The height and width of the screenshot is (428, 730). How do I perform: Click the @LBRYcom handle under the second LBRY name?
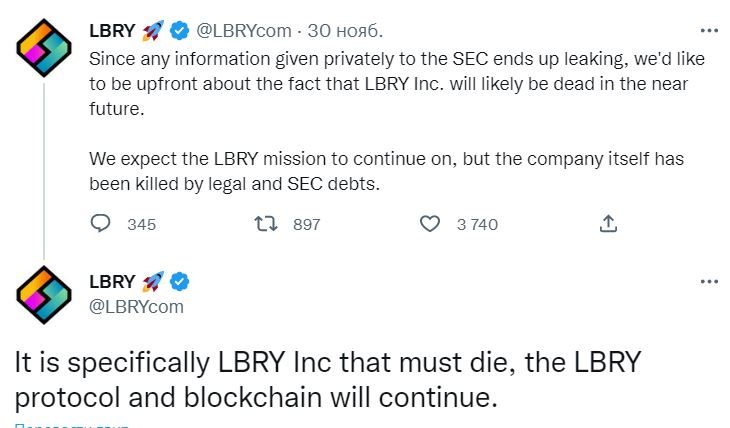tap(137, 307)
